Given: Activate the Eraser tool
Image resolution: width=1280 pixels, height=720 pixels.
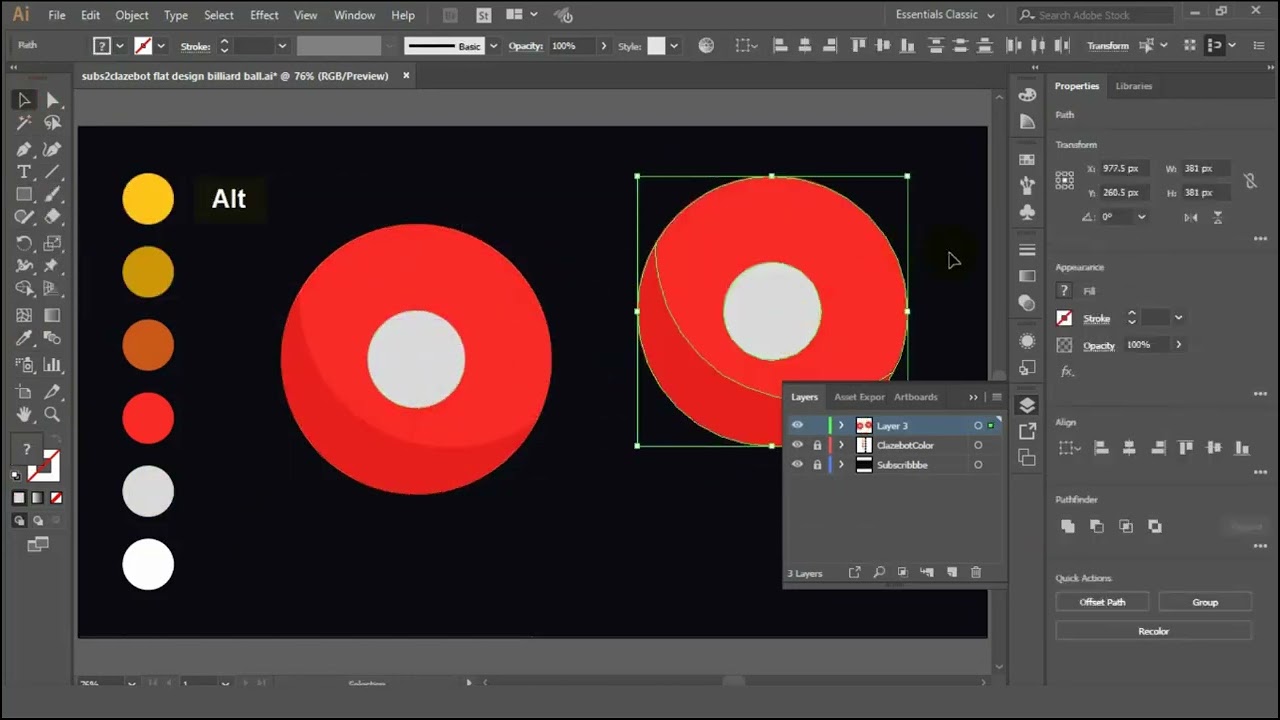Looking at the screenshot, I should click(x=53, y=217).
